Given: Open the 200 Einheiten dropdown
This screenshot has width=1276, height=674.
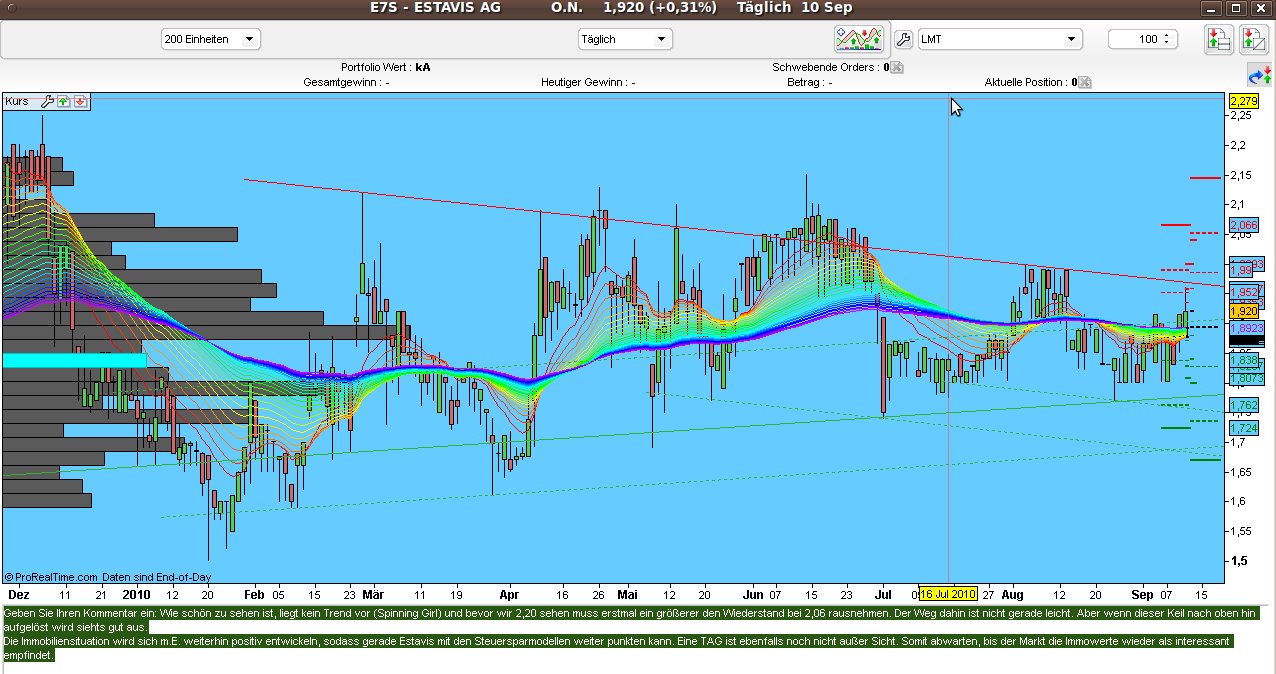Looking at the screenshot, I should coord(211,39).
